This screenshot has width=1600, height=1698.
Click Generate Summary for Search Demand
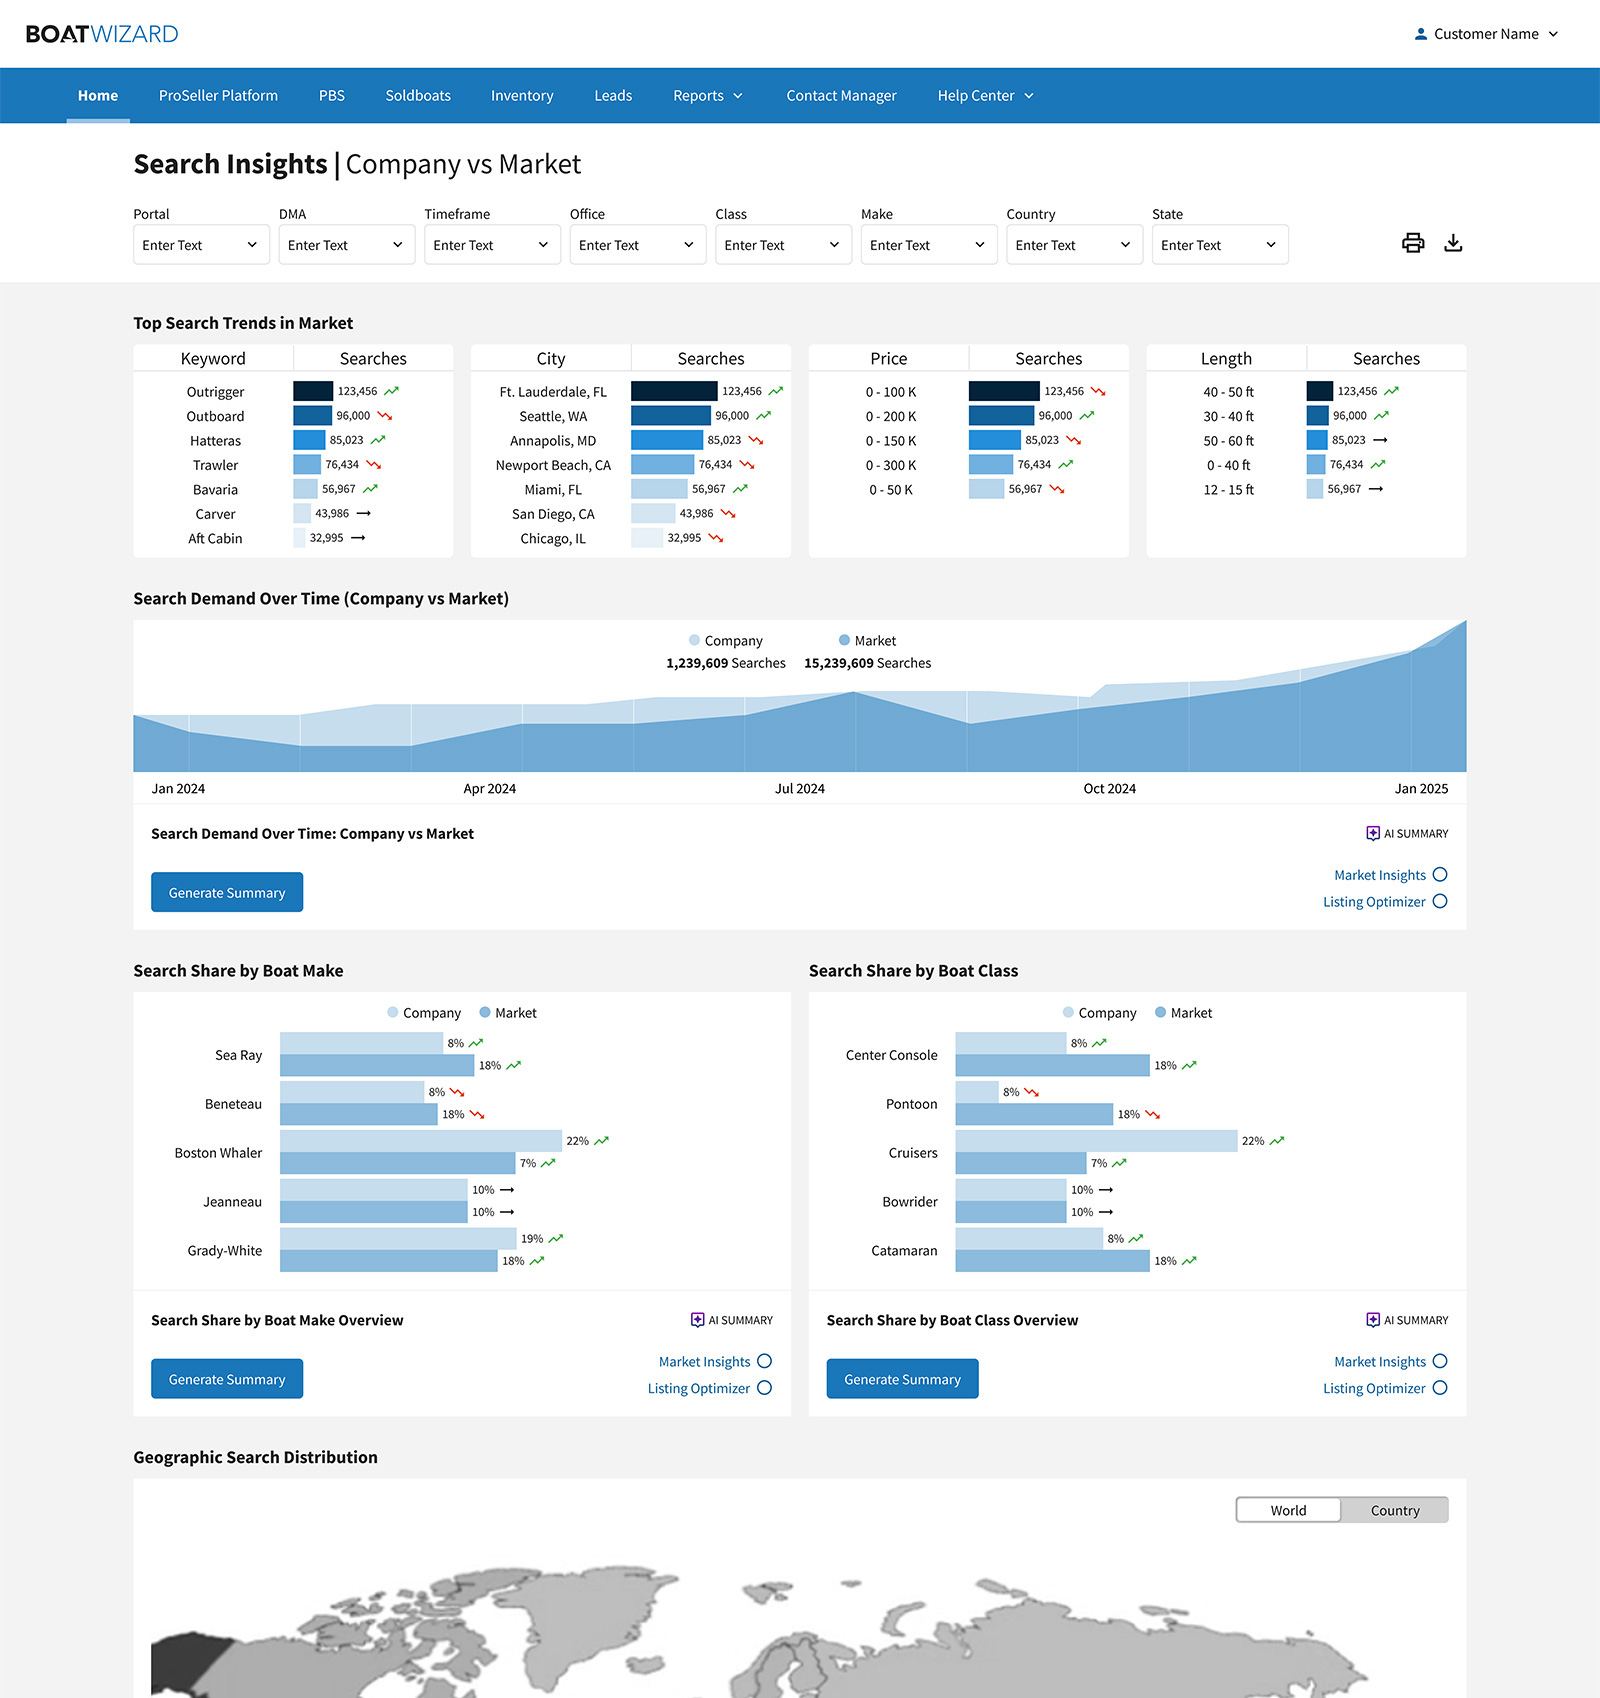tap(226, 891)
